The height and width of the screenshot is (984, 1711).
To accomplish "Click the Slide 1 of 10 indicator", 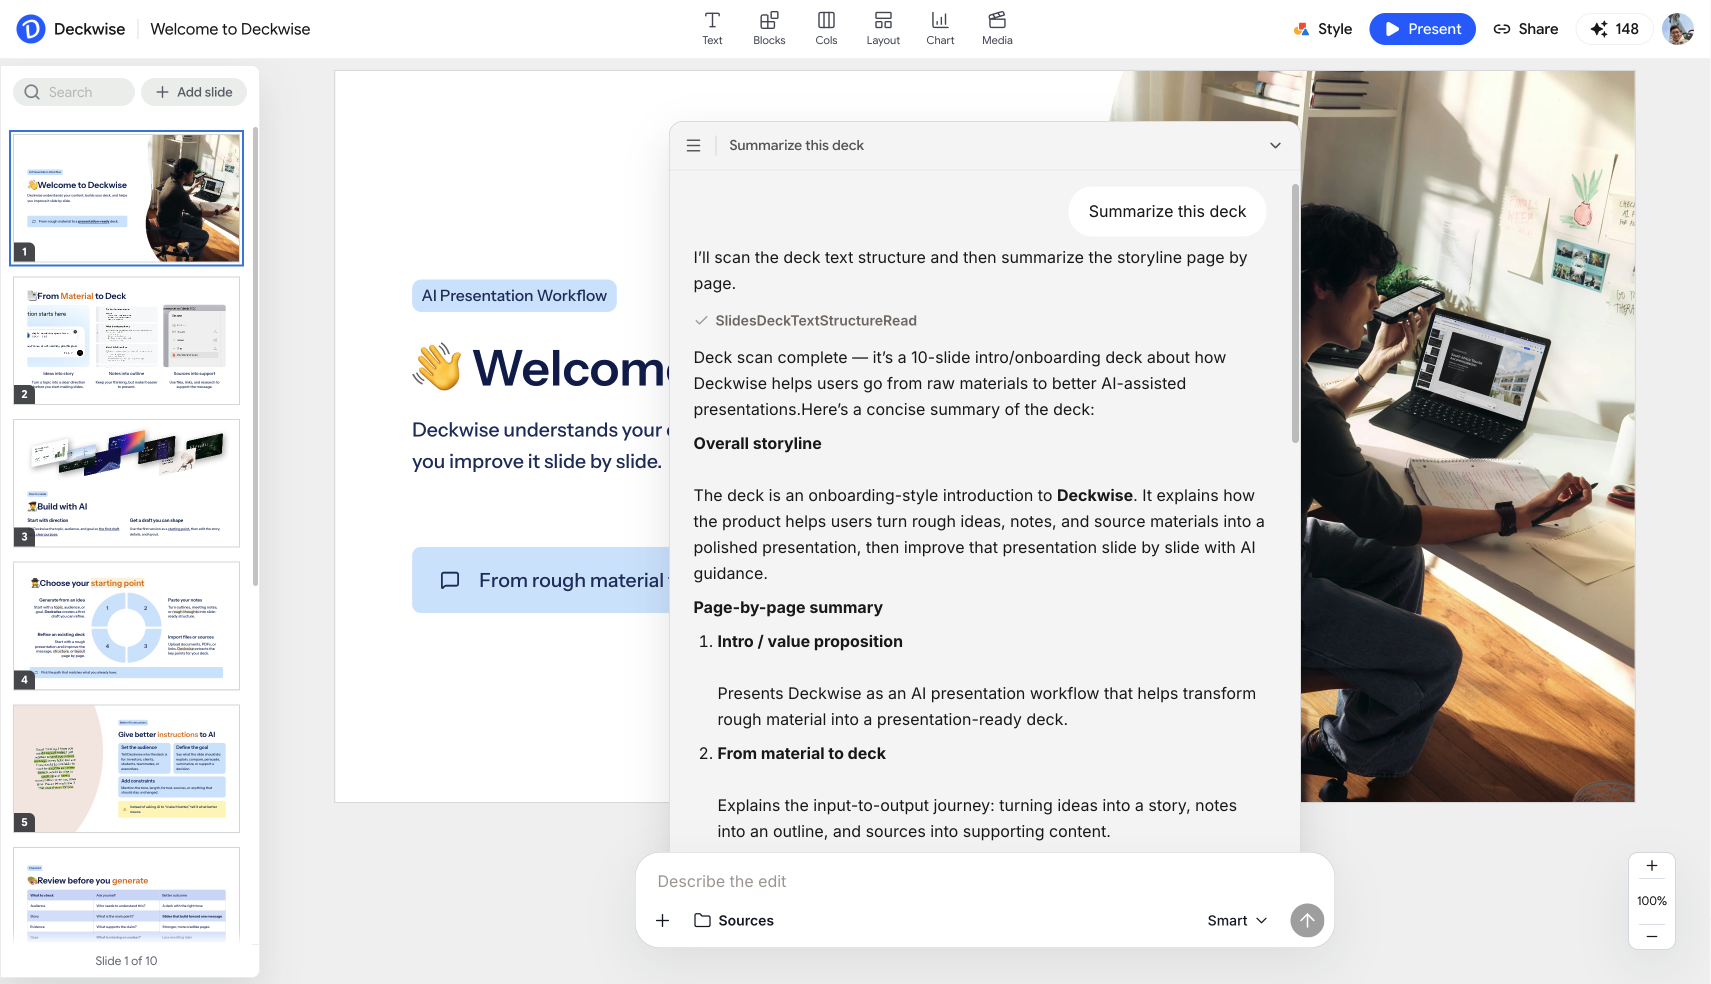I will click(126, 961).
